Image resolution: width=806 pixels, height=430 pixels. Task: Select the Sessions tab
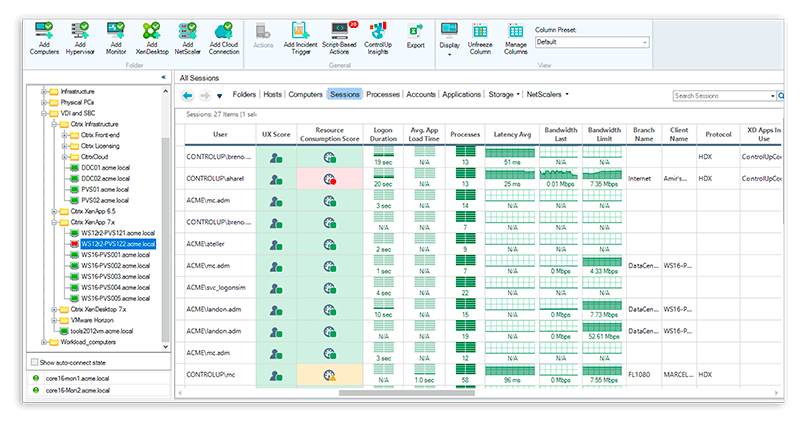344,95
